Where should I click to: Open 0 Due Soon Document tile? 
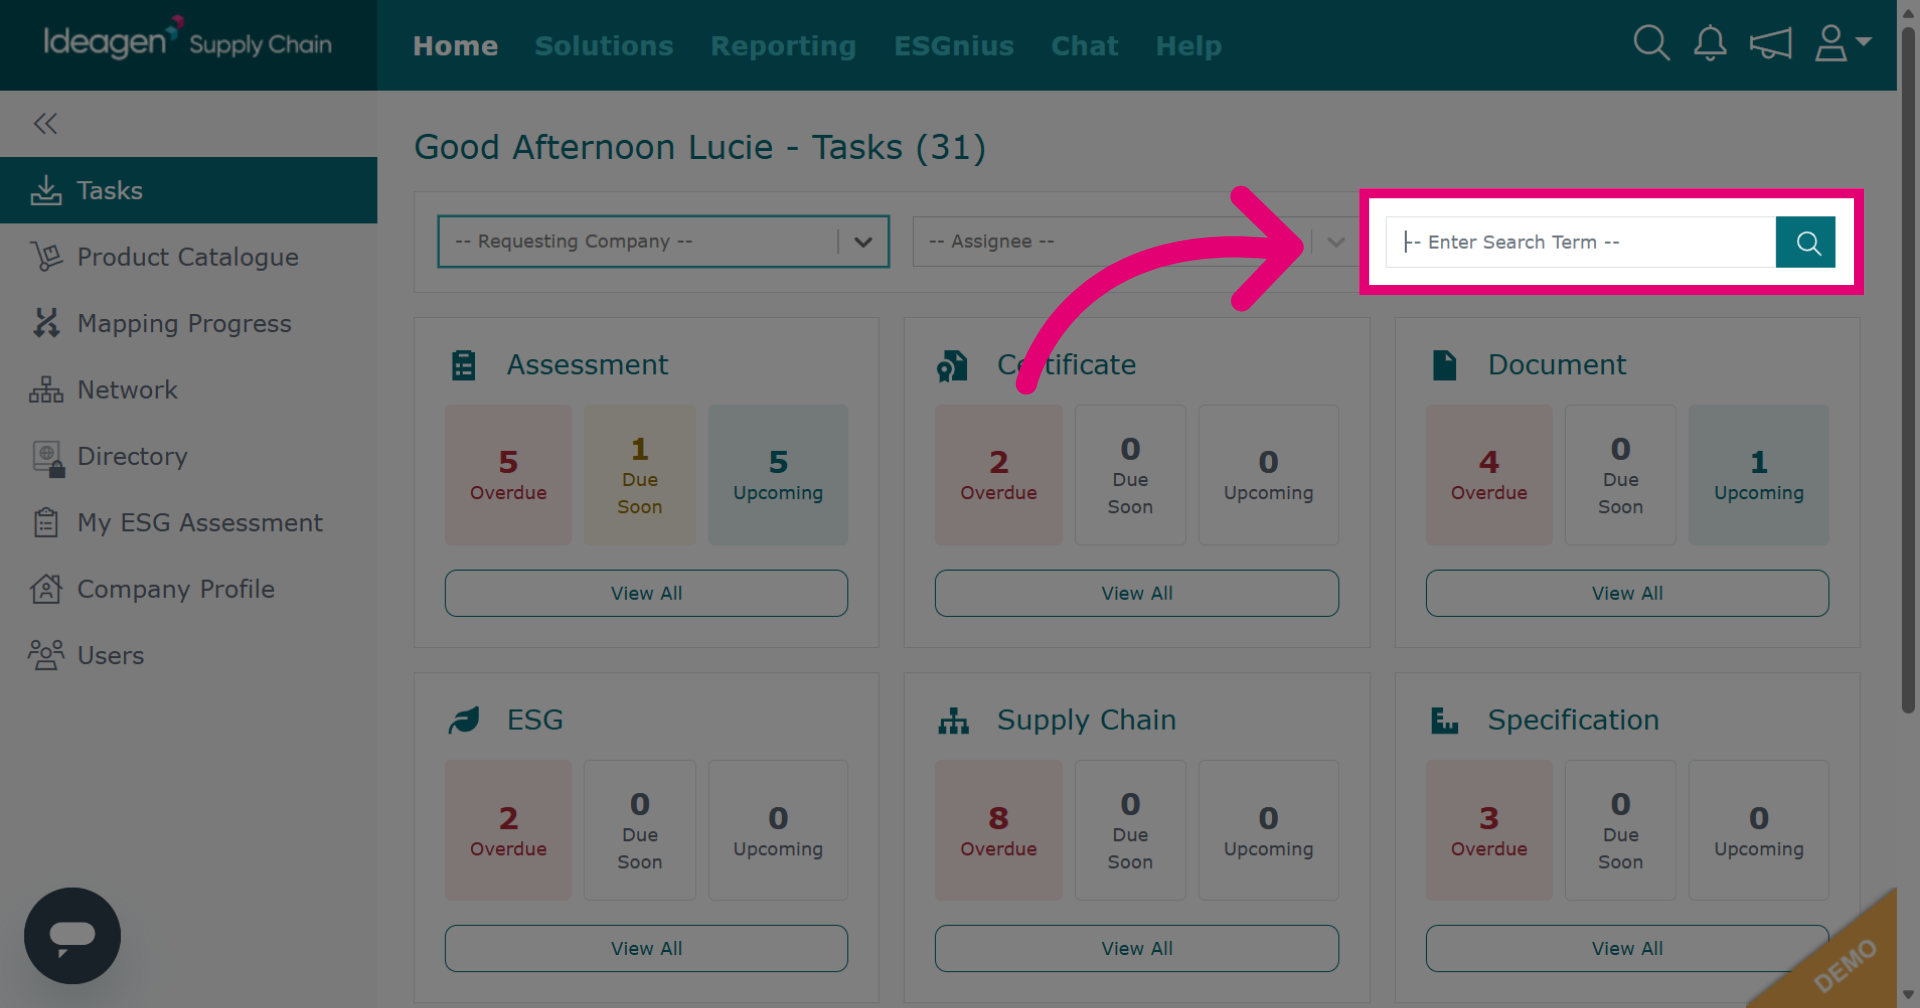click(1620, 475)
